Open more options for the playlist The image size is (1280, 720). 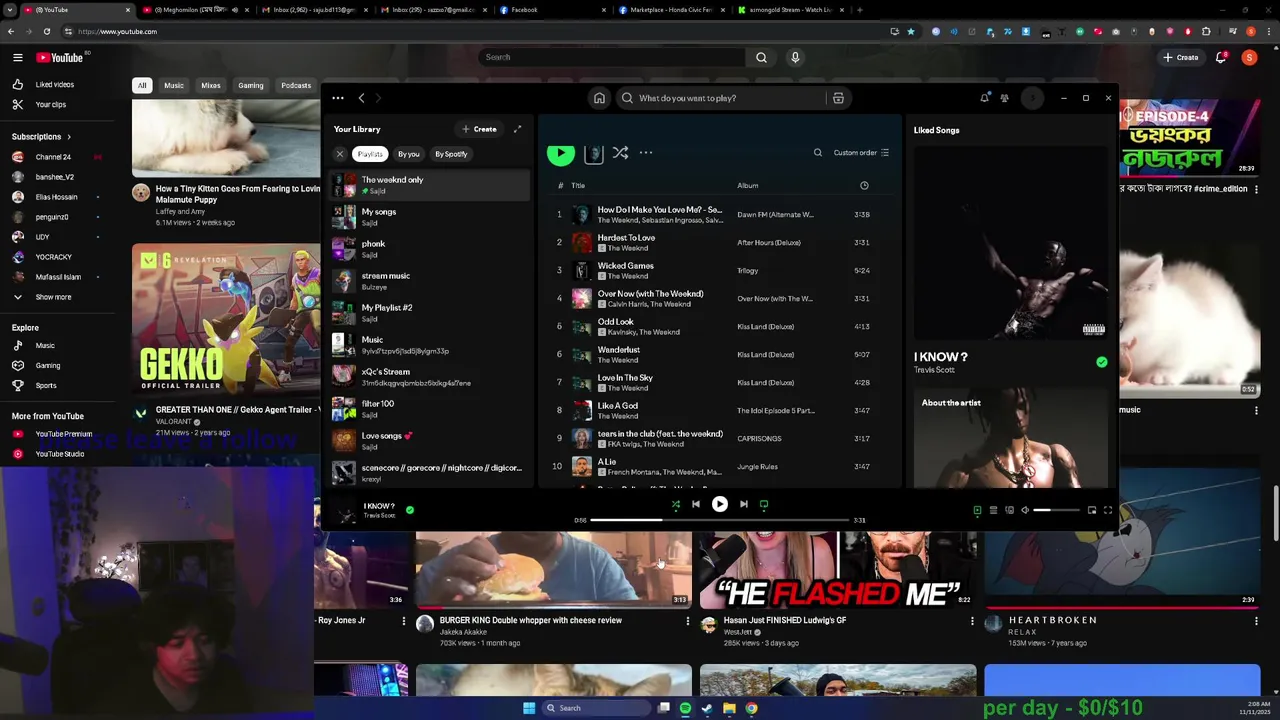click(646, 153)
